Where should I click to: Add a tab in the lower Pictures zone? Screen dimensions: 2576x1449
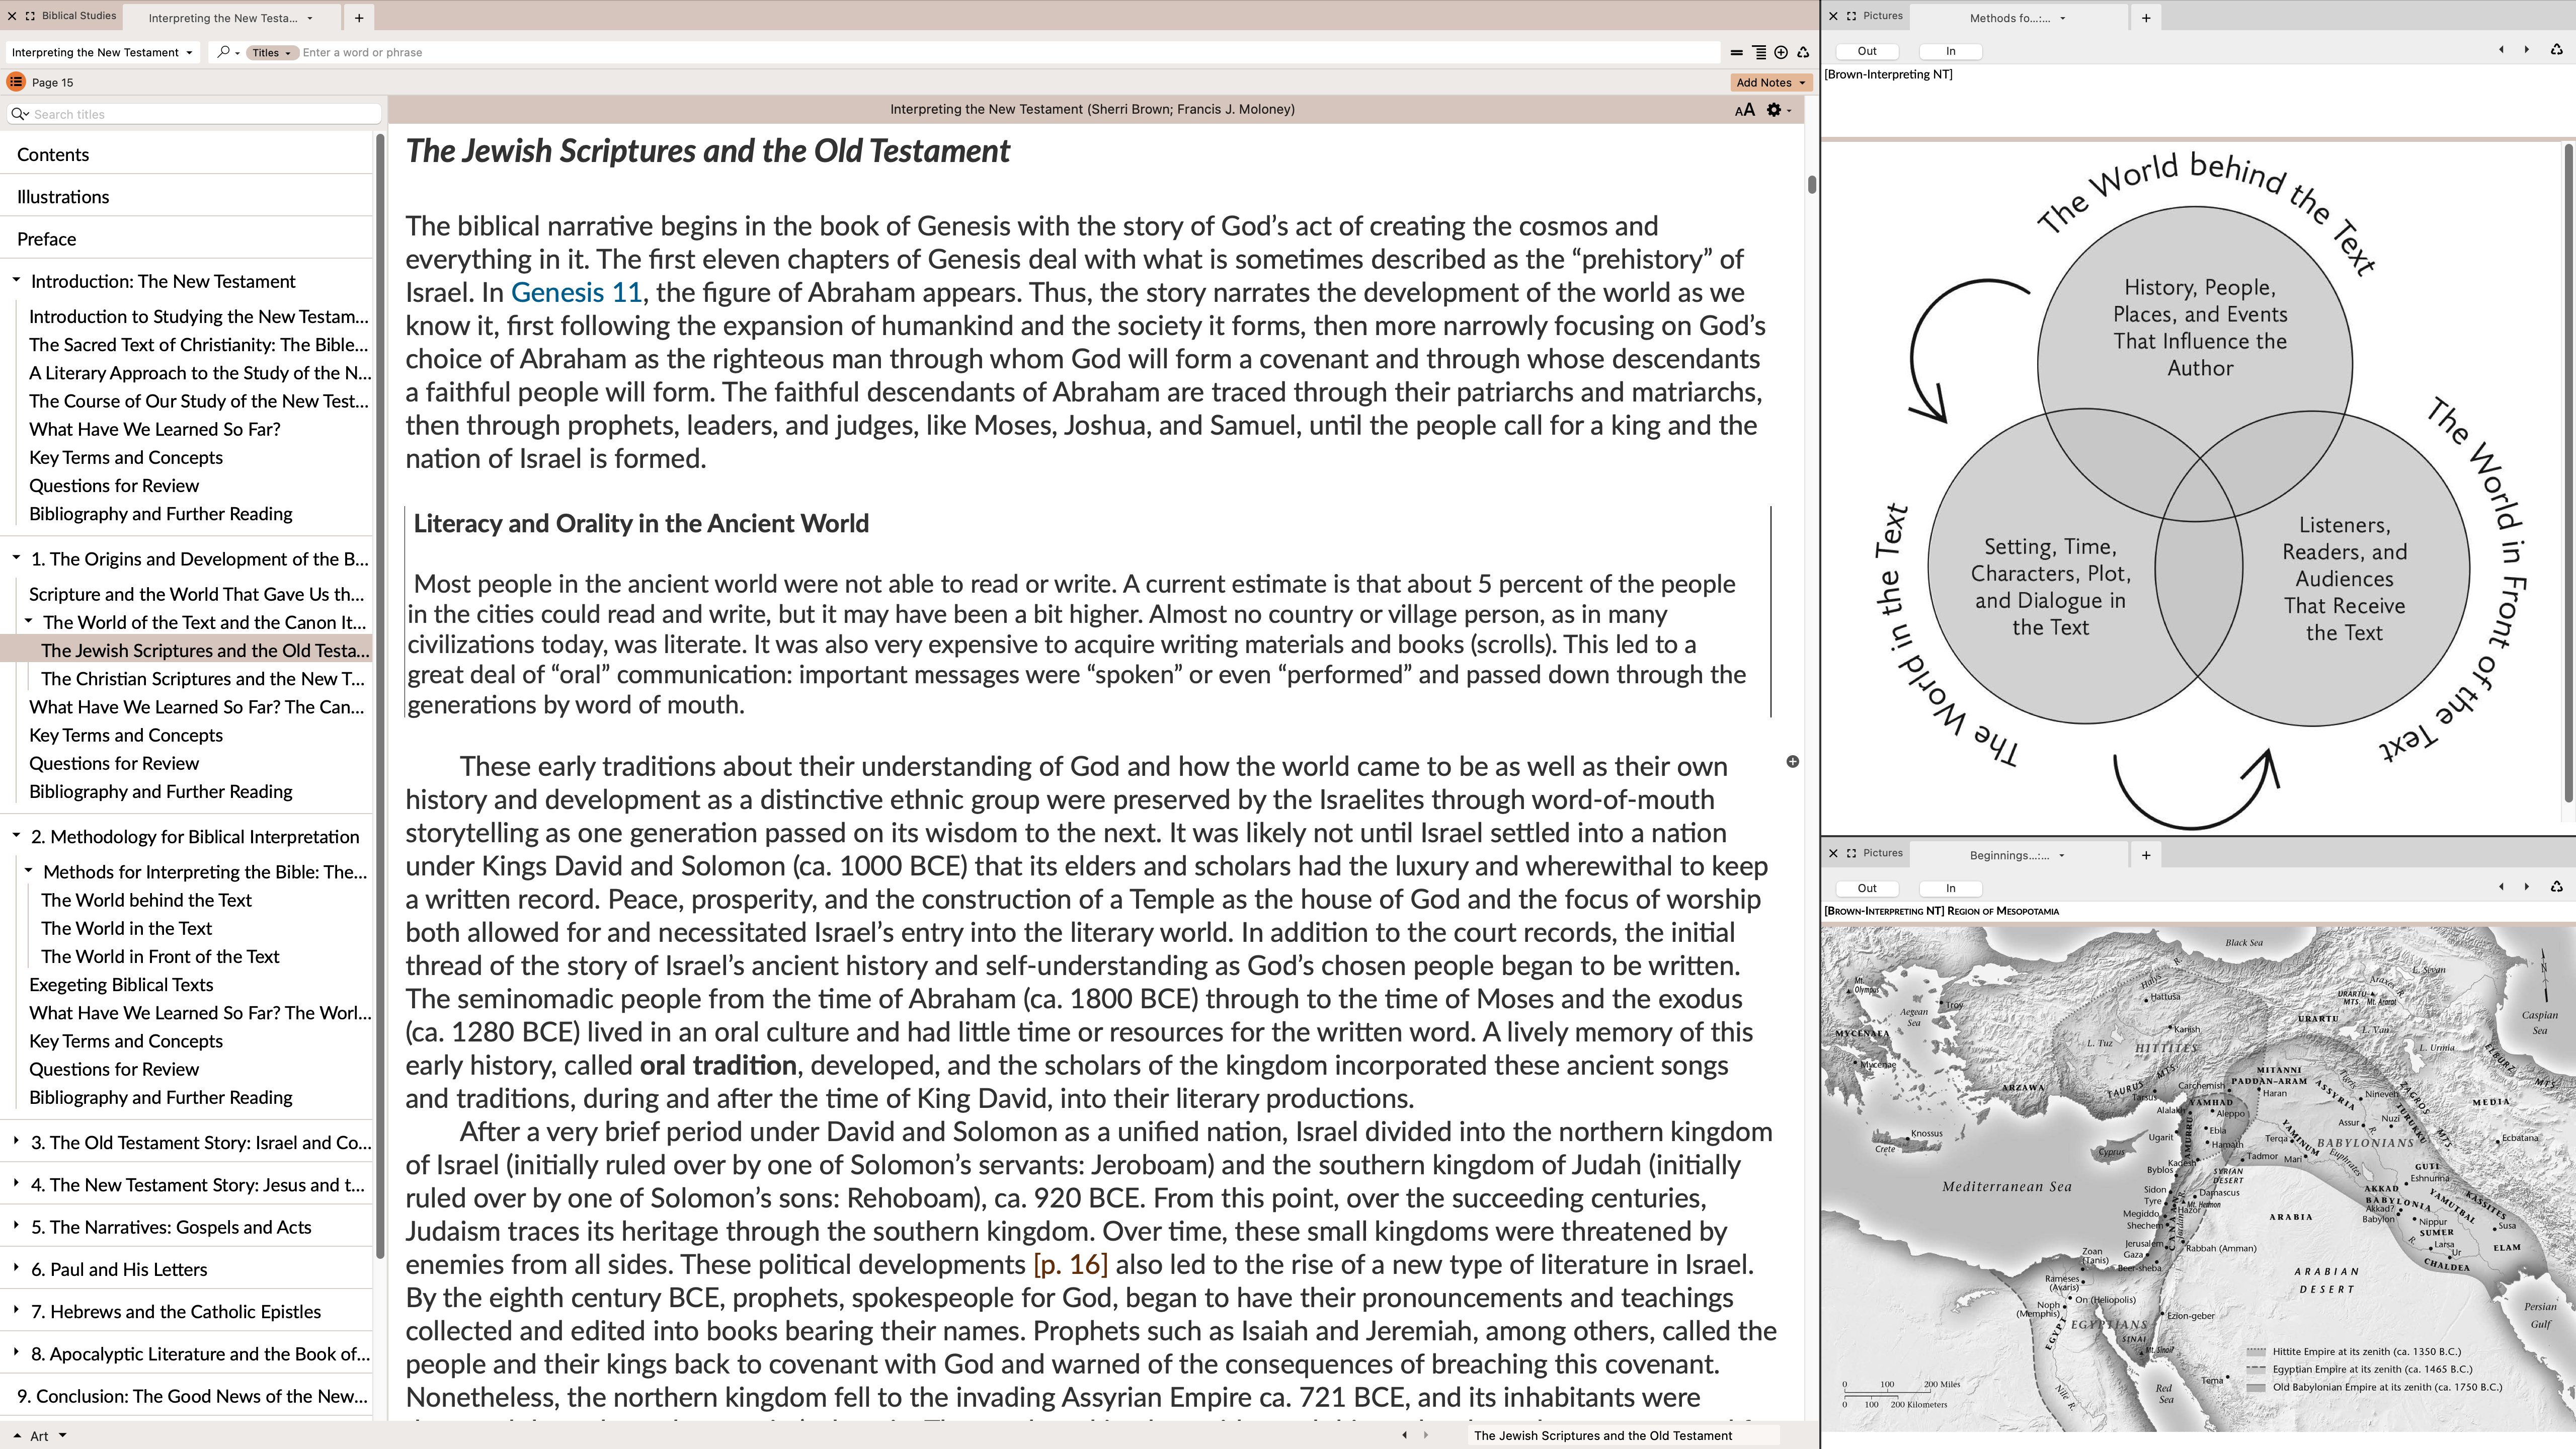point(2145,855)
